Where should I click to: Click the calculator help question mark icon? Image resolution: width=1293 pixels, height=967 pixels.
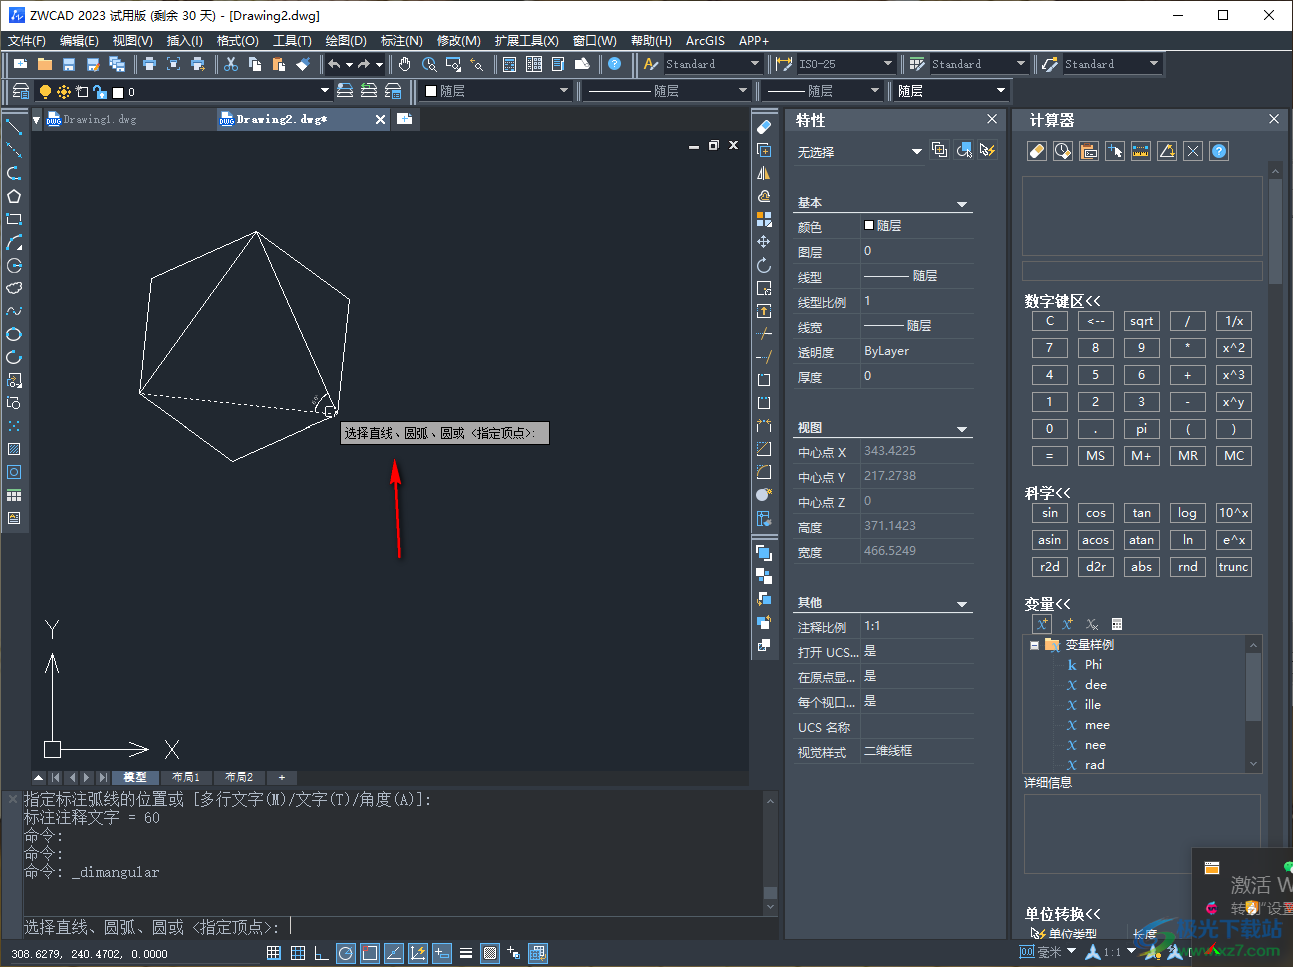pos(1219,151)
